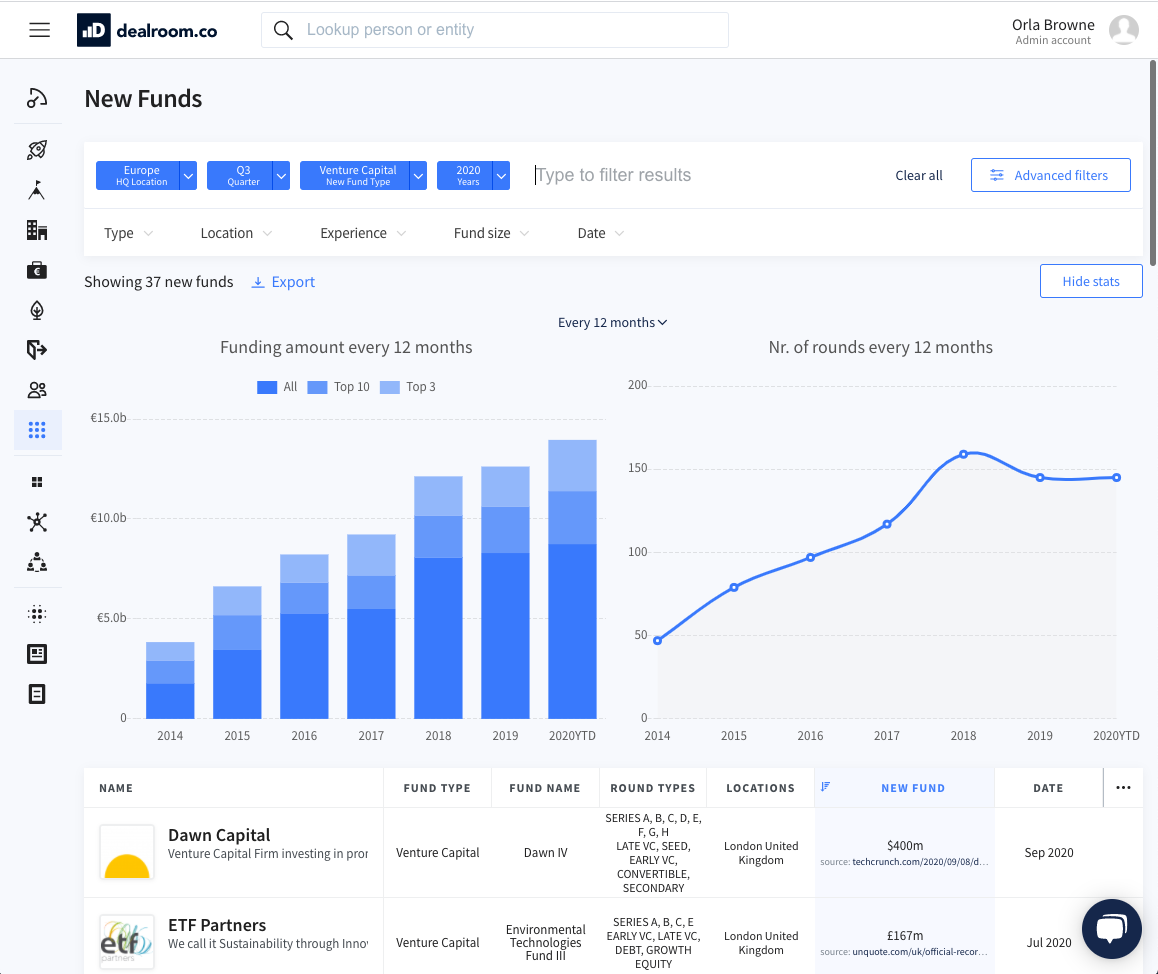
Task: Click the Hide stats button
Action: click(x=1090, y=281)
